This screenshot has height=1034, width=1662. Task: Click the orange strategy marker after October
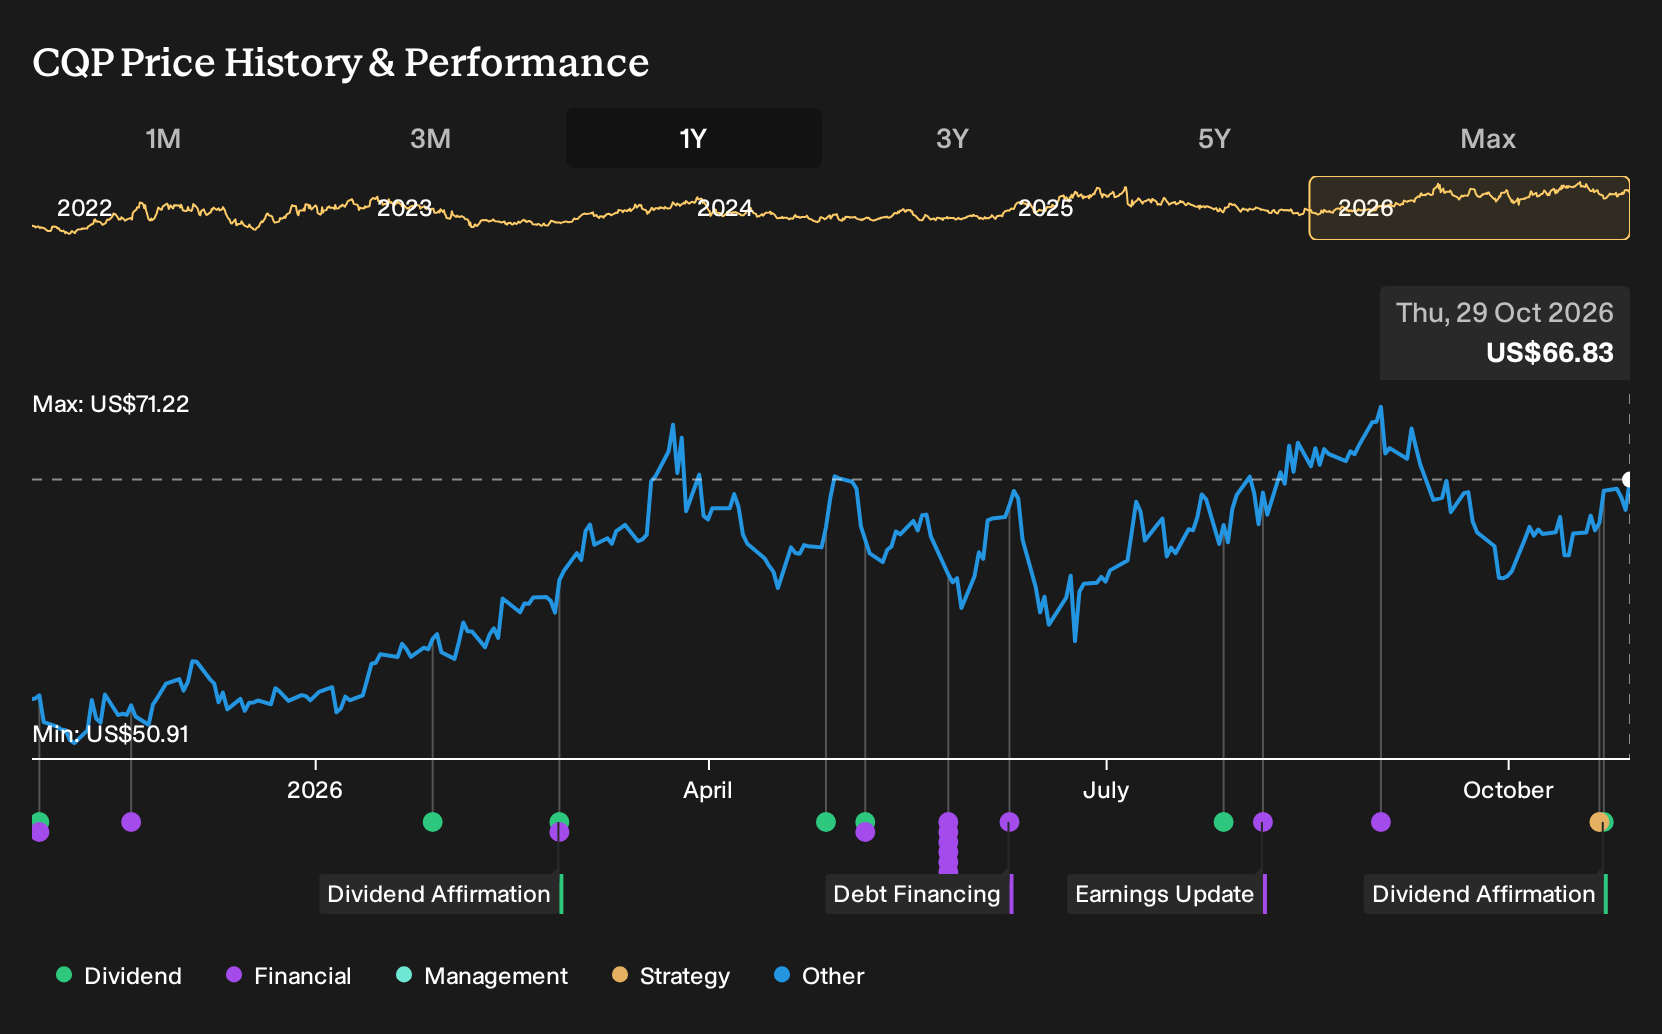click(1598, 822)
